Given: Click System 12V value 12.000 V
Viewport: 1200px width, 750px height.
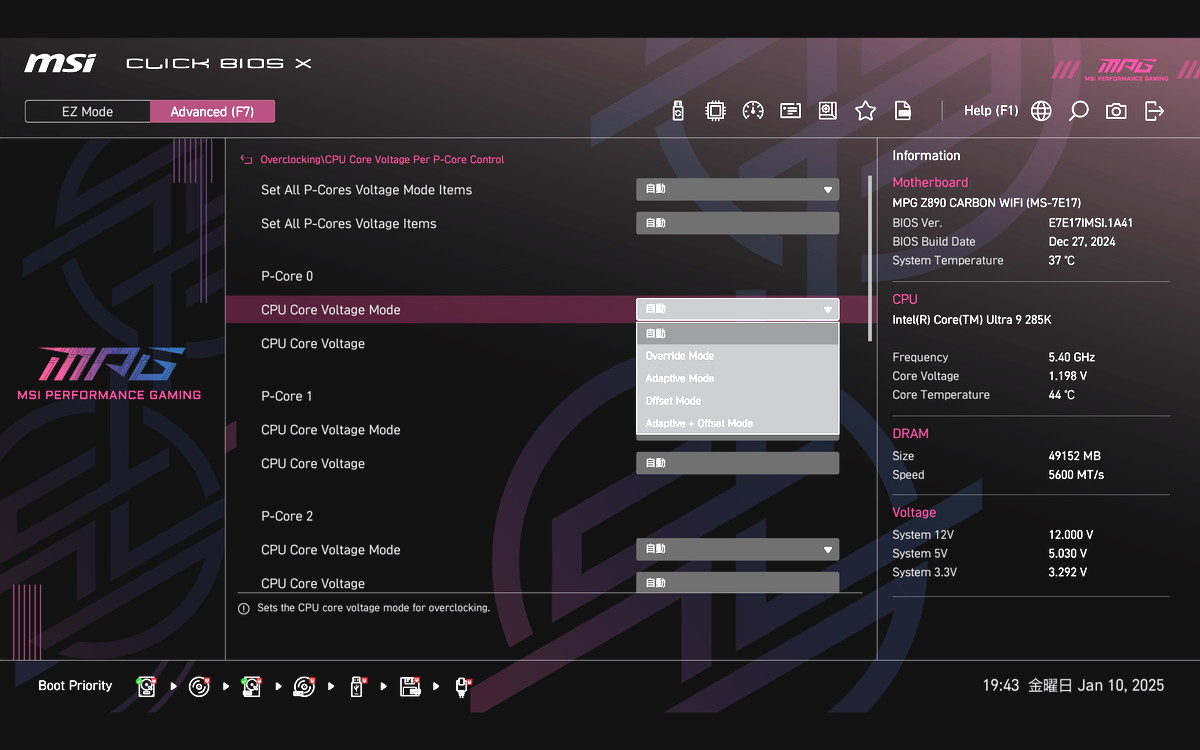Looking at the screenshot, I should click(1071, 535).
